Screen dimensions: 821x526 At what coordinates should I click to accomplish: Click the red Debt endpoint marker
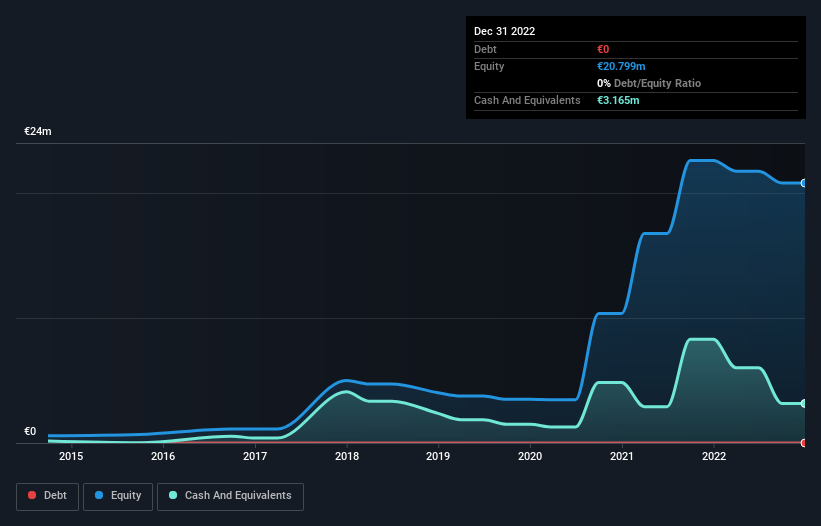804,443
